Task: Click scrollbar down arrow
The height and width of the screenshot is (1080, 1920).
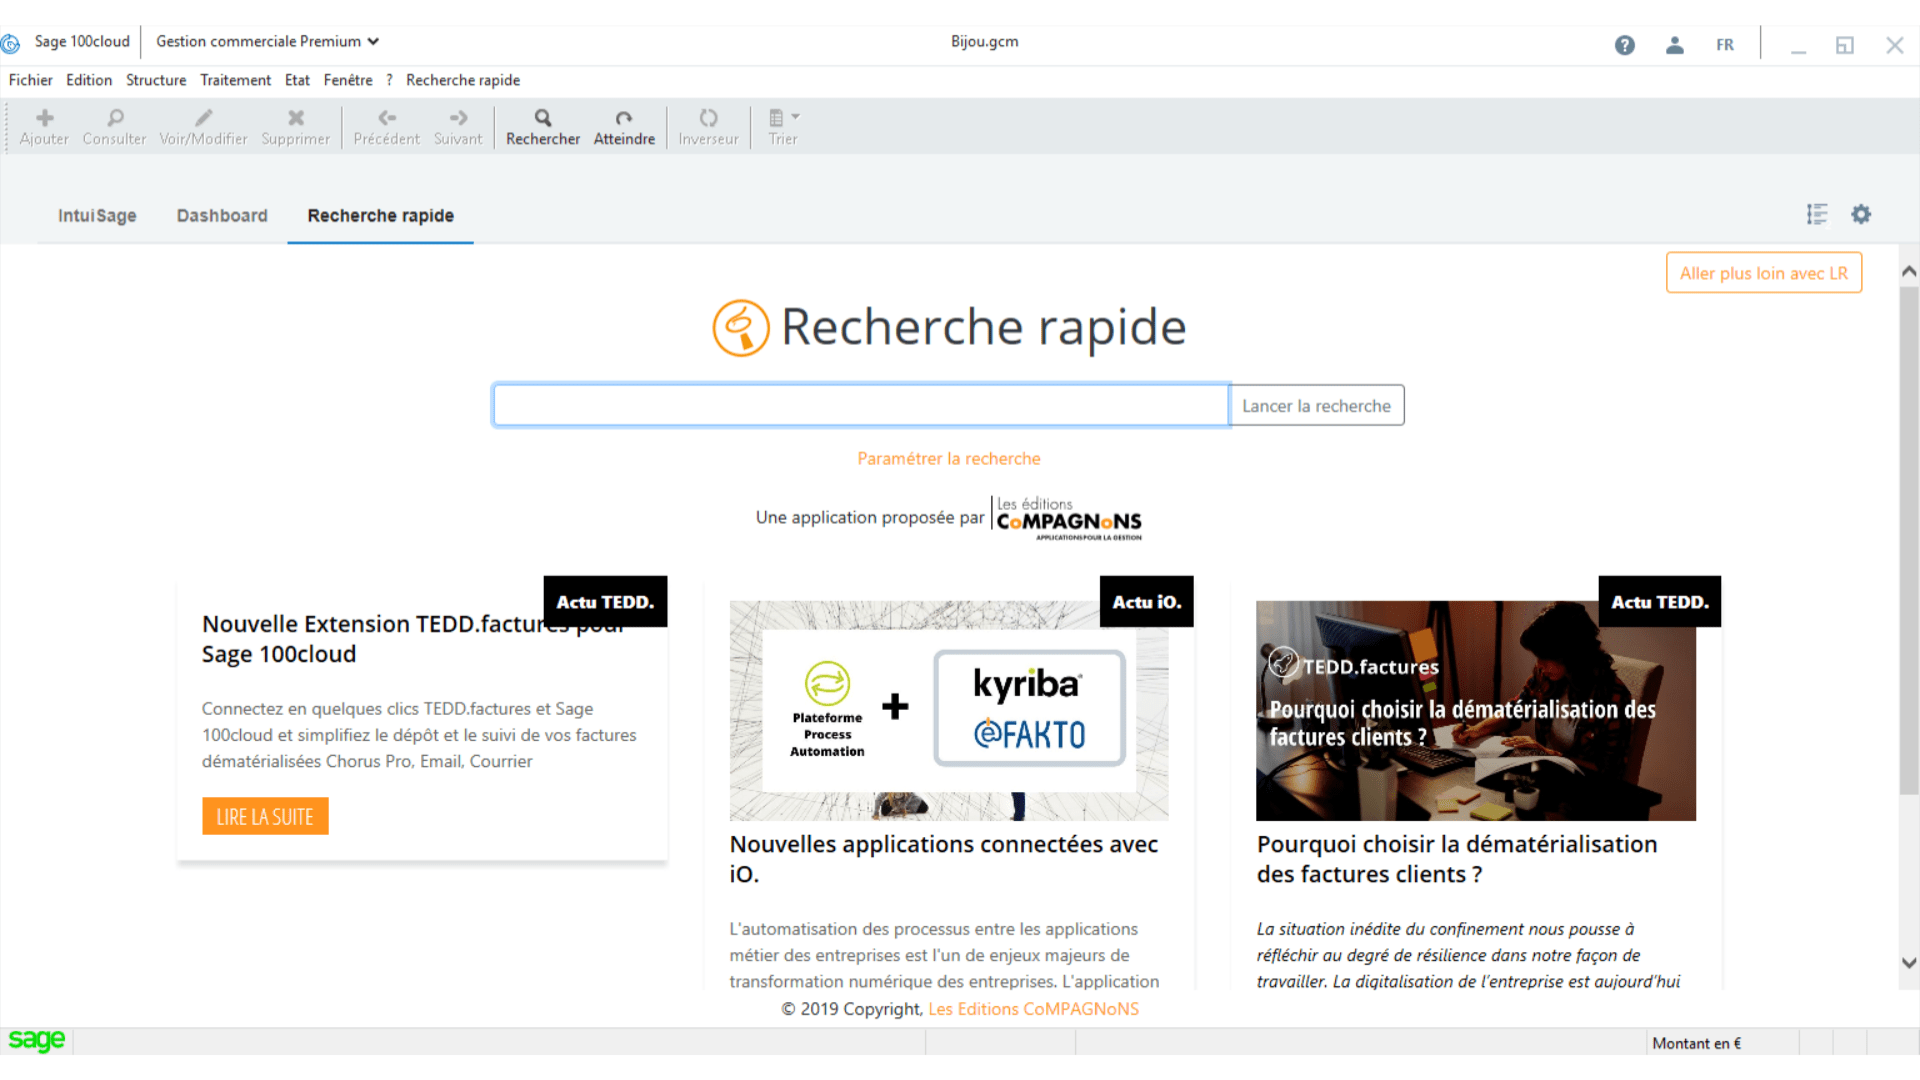Action: [1909, 963]
